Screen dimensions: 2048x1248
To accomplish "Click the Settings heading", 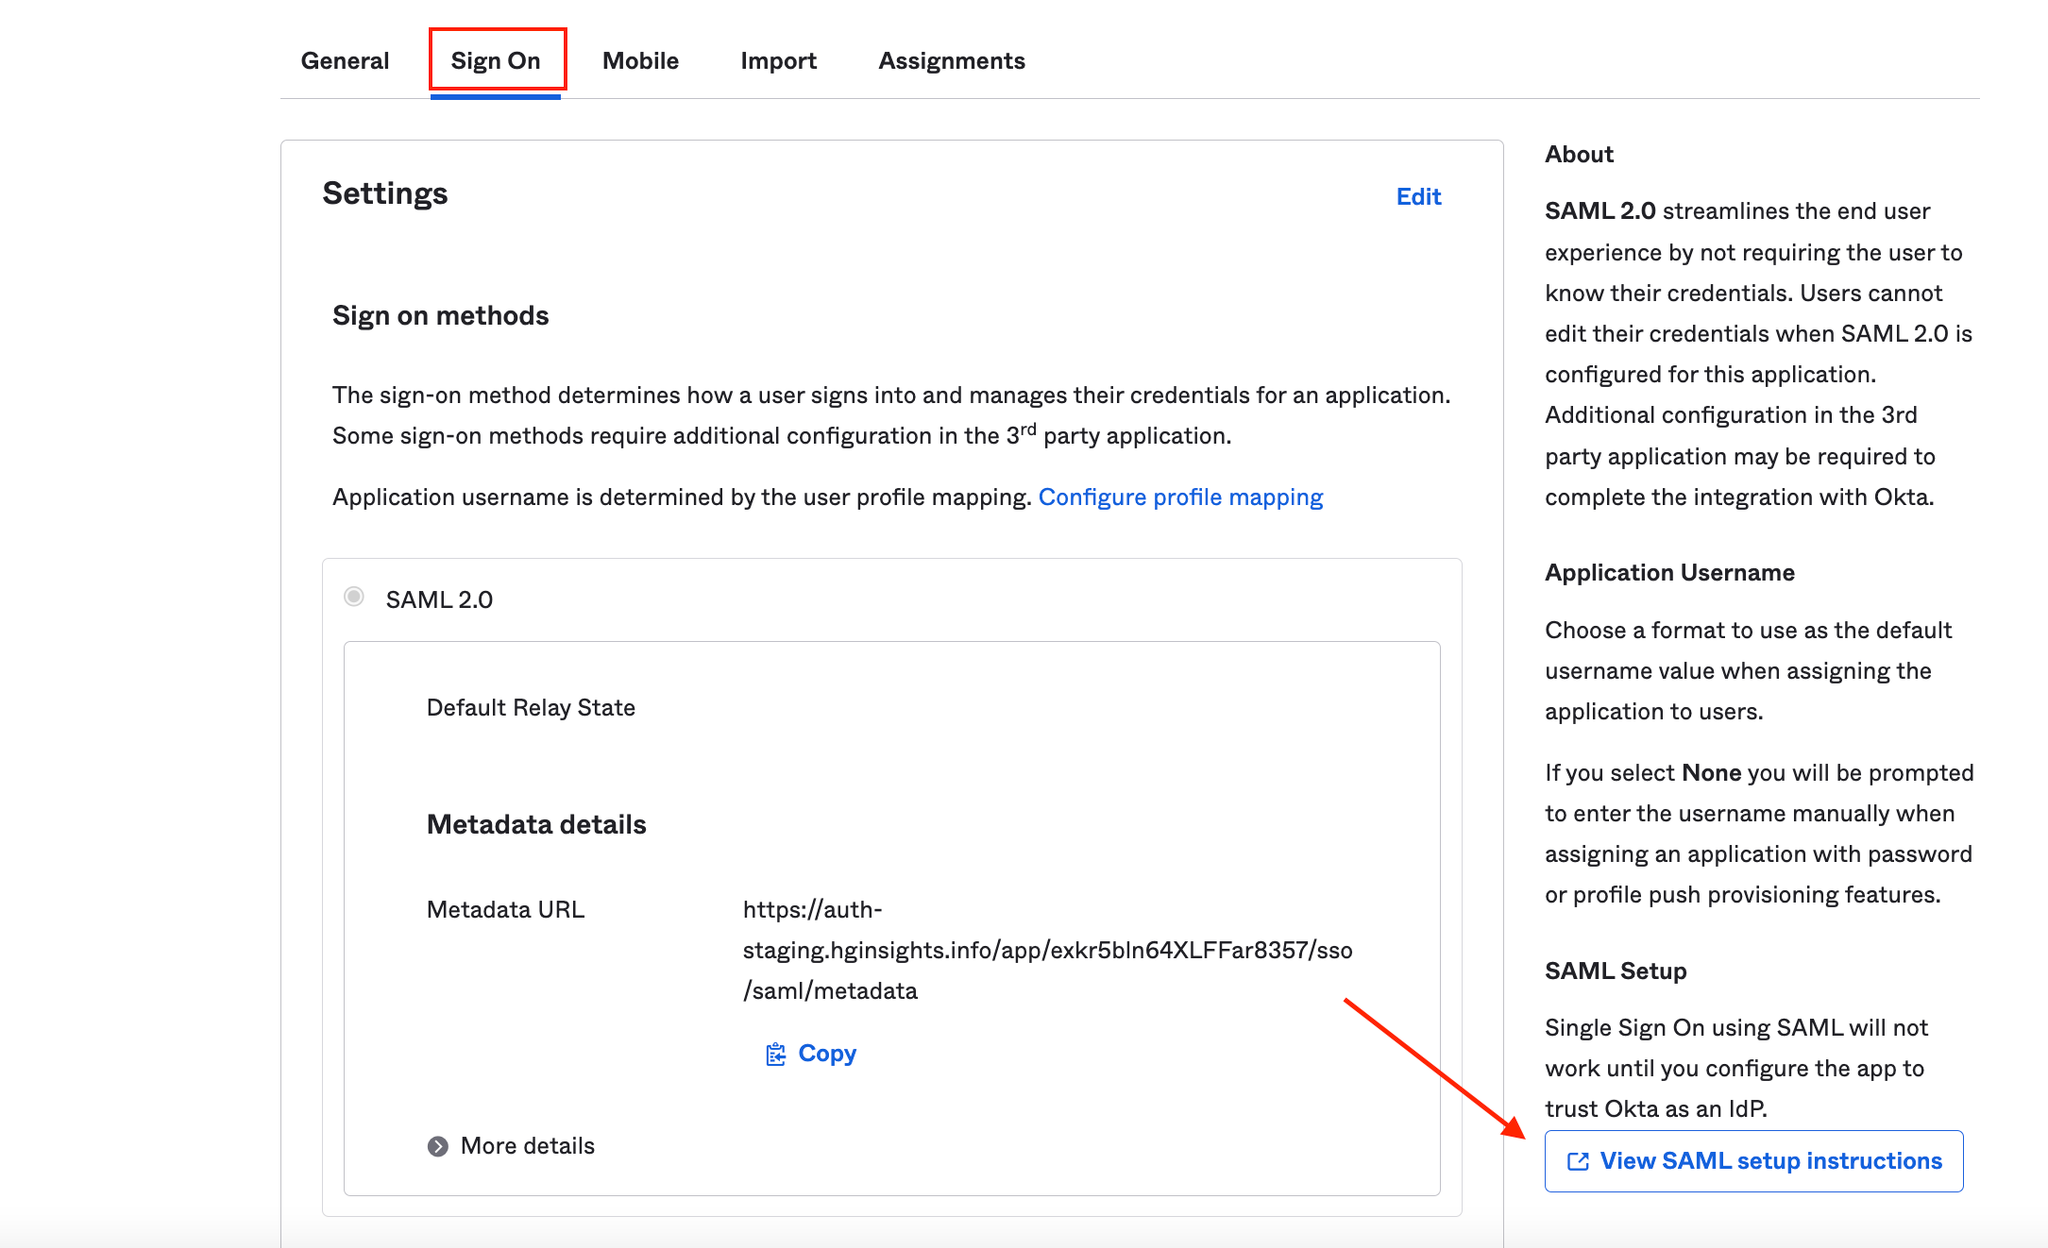I will click(x=385, y=193).
